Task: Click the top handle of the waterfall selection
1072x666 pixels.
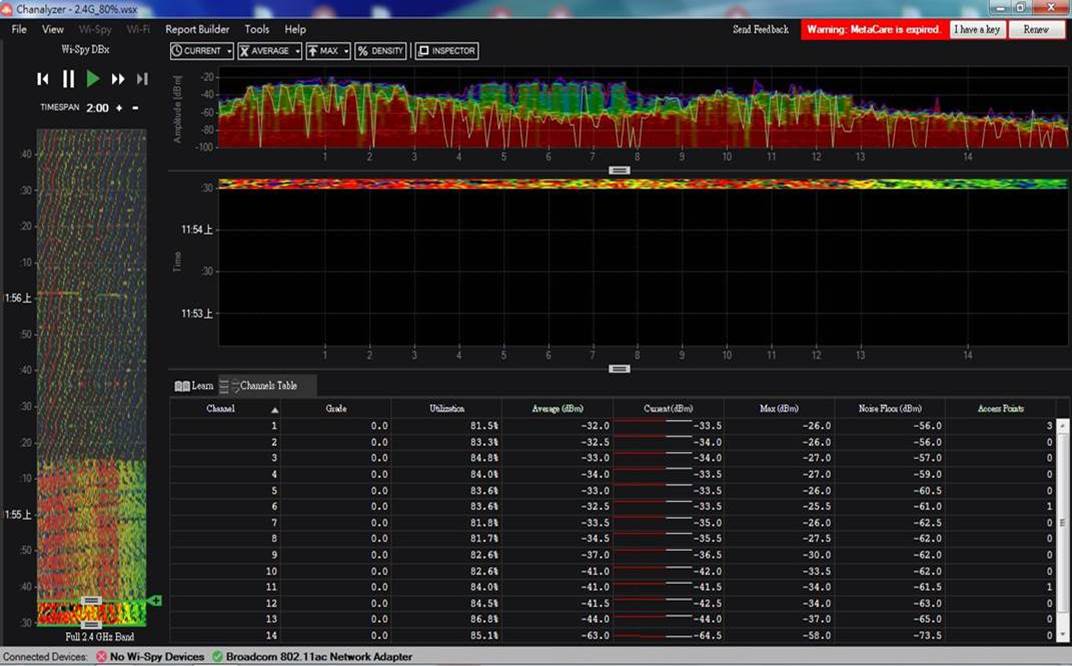Action: pyautogui.click(x=92, y=601)
